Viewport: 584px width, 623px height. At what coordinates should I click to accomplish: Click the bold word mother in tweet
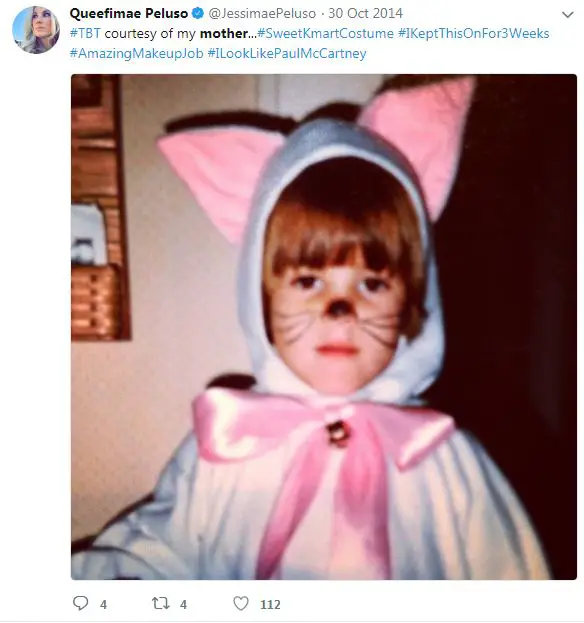tap(224, 33)
